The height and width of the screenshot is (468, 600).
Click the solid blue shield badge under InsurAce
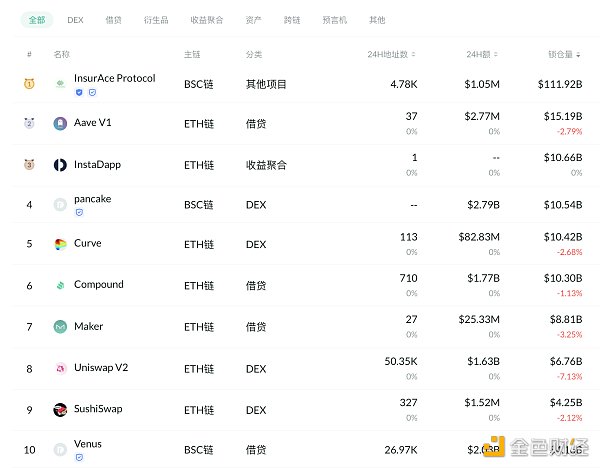coord(79,92)
